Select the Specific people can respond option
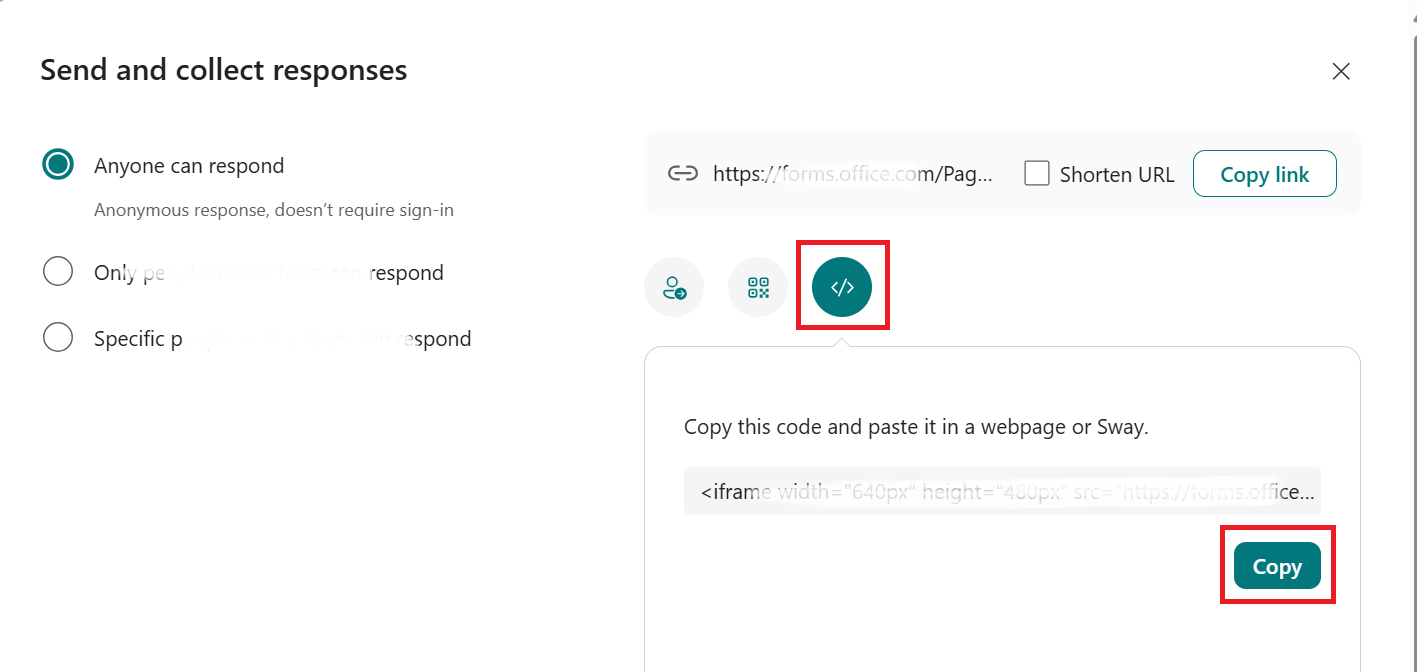 [x=58, y=337]
